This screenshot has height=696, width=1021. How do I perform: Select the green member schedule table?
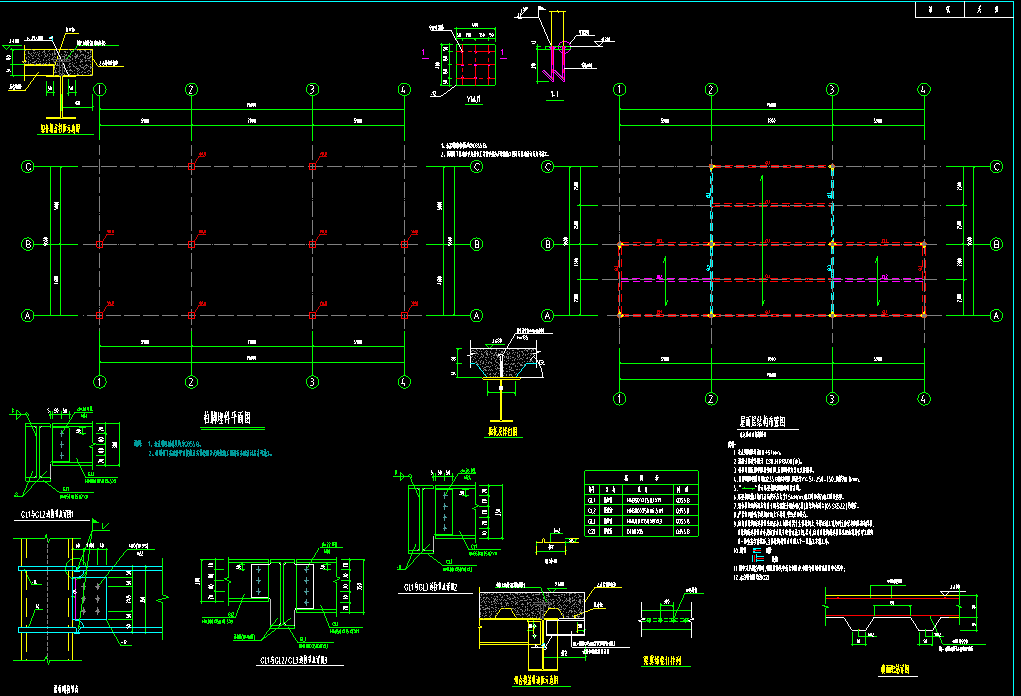[640, 505]
